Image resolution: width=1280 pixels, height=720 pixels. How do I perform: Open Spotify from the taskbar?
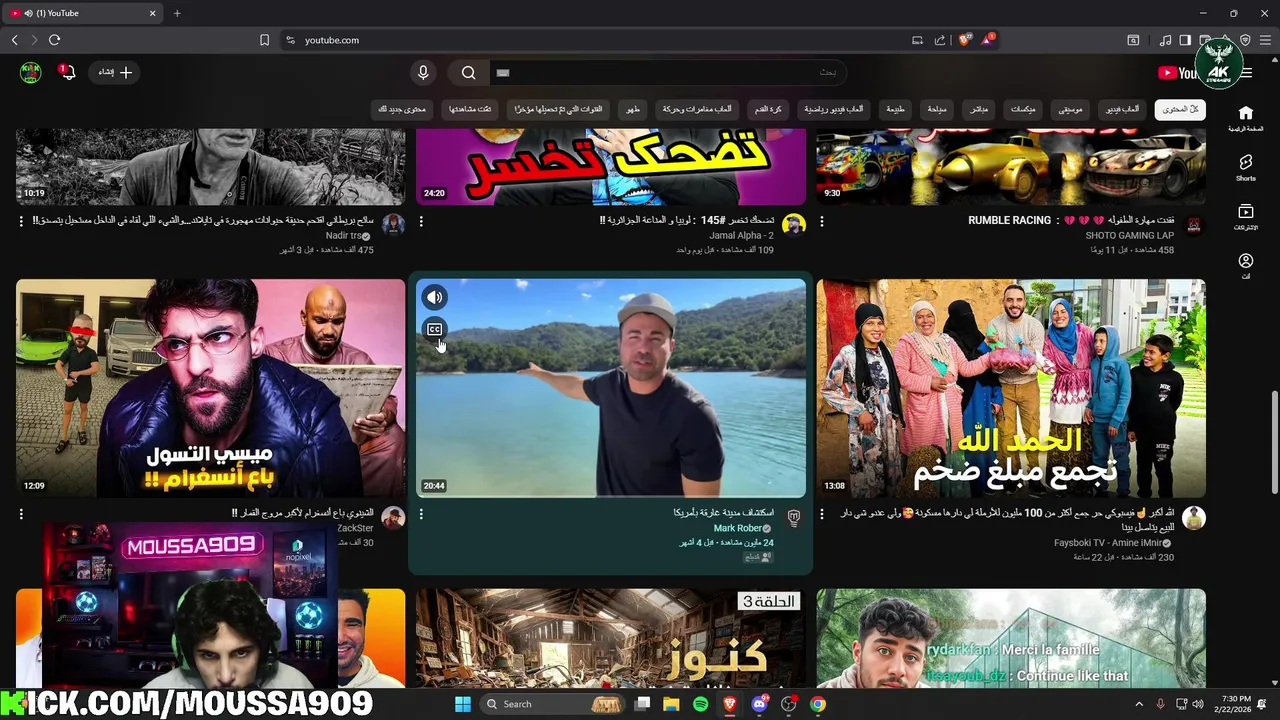[700, 704]
